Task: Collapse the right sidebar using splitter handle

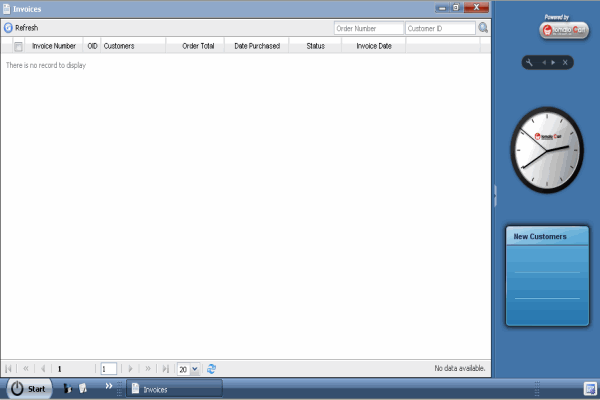Action: 494,195
